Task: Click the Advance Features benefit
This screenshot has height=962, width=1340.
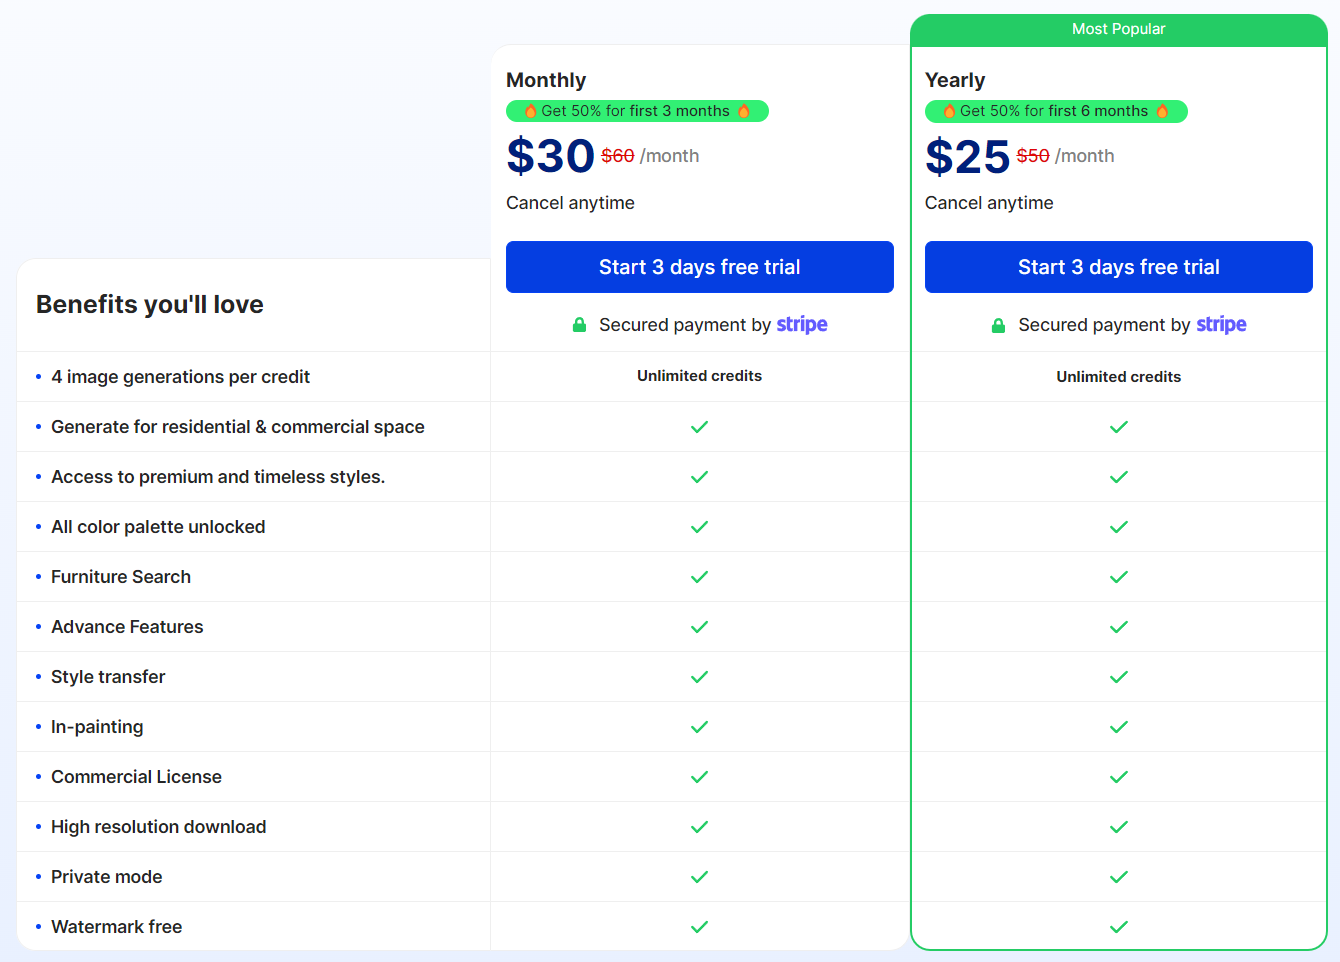Action: tap(127, 627)
